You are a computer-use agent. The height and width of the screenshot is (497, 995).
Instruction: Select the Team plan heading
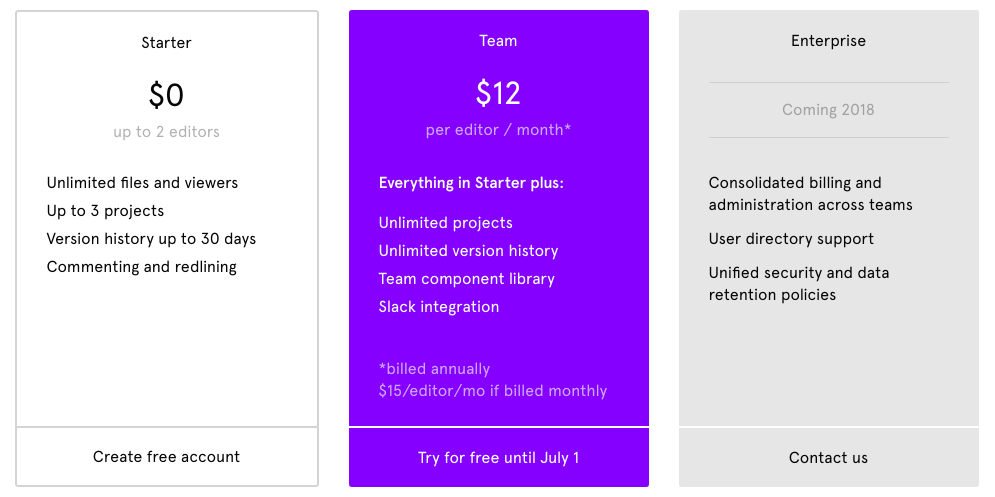498,41
